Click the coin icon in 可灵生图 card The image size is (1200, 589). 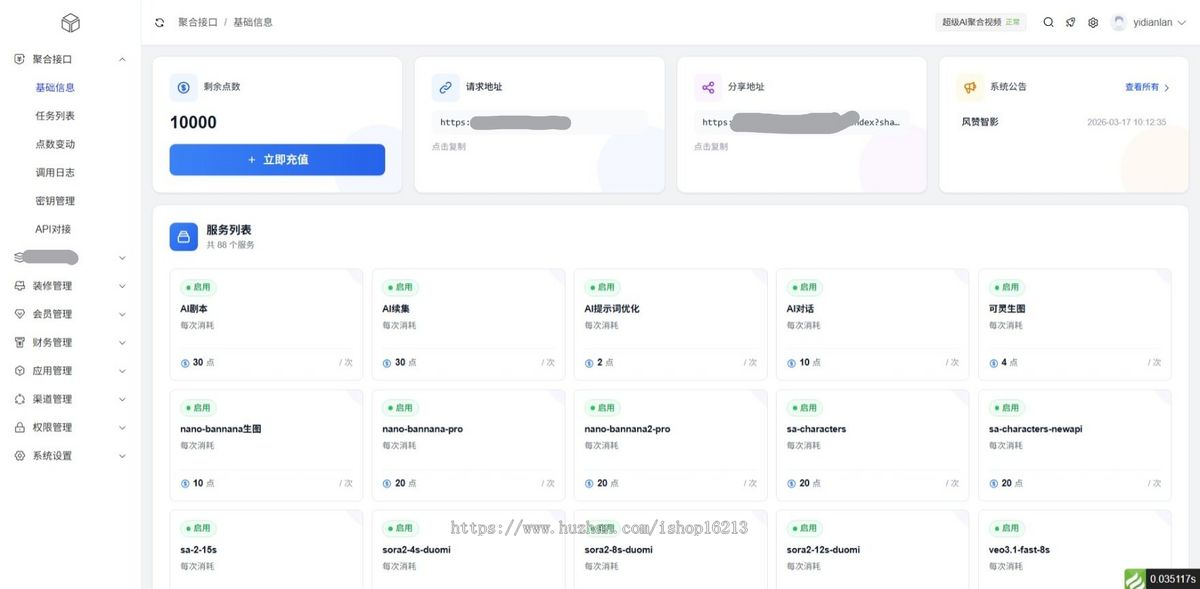(x=993, y=363)
